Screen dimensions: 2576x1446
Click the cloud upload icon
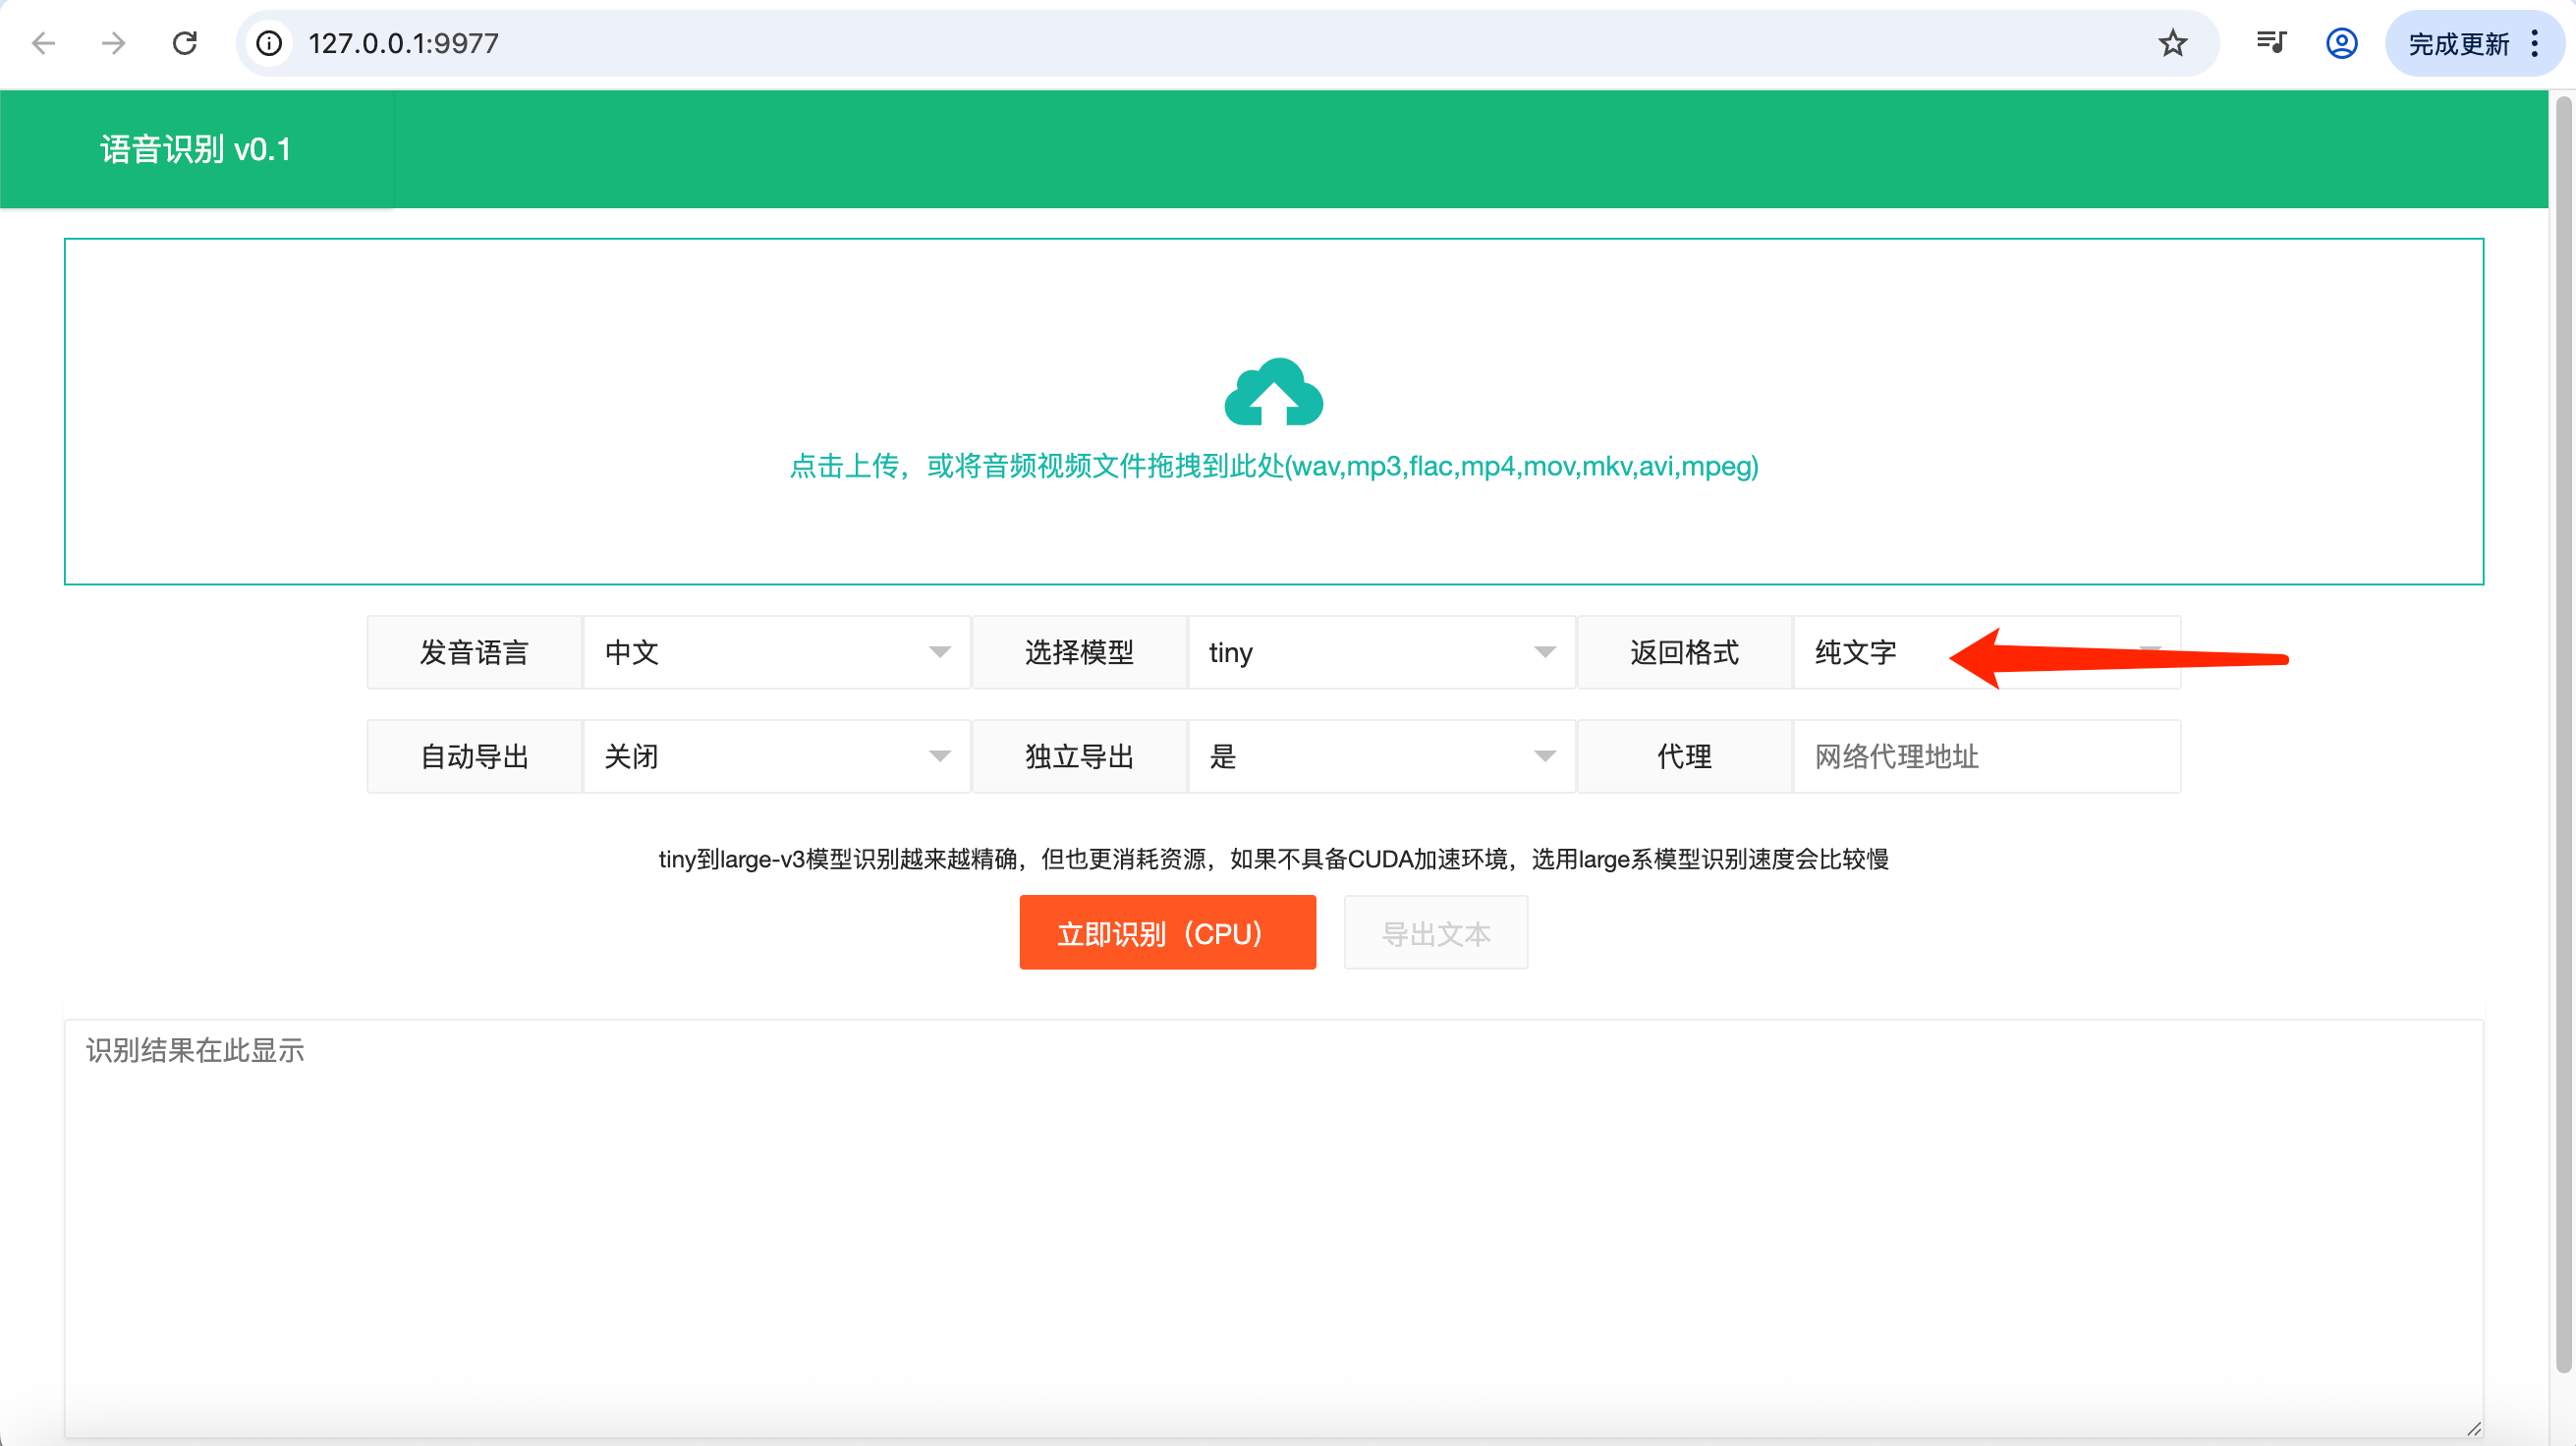coord(1273,391)
